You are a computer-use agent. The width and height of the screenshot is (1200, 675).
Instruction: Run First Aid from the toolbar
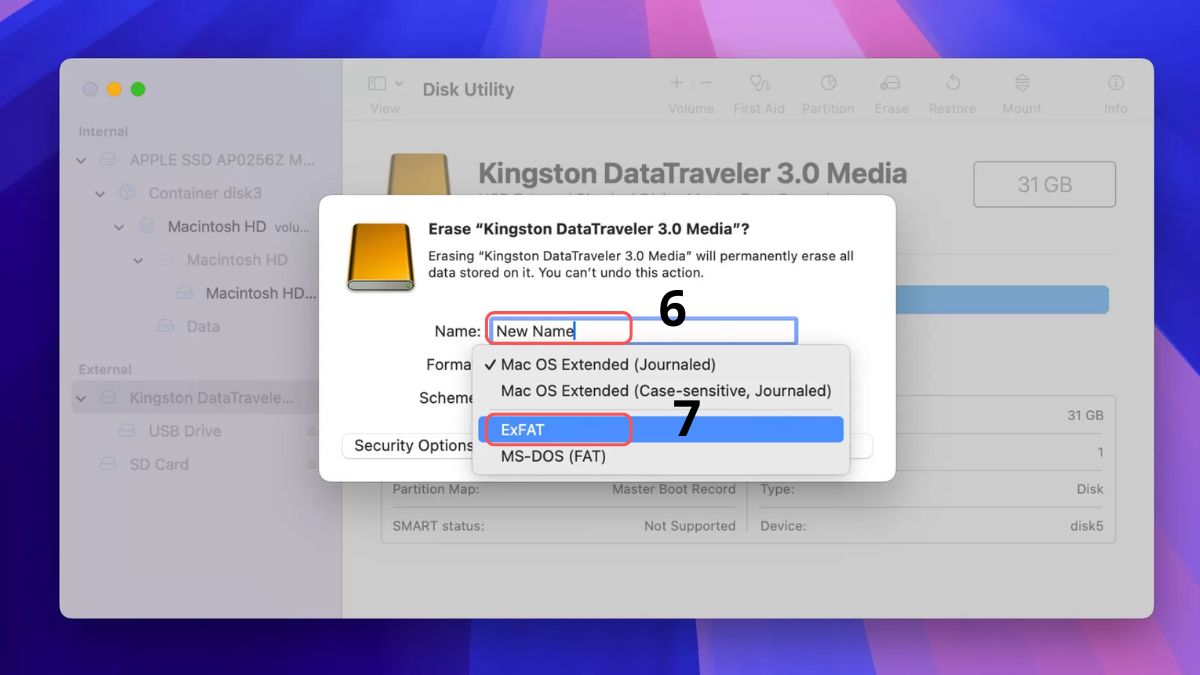760,84
